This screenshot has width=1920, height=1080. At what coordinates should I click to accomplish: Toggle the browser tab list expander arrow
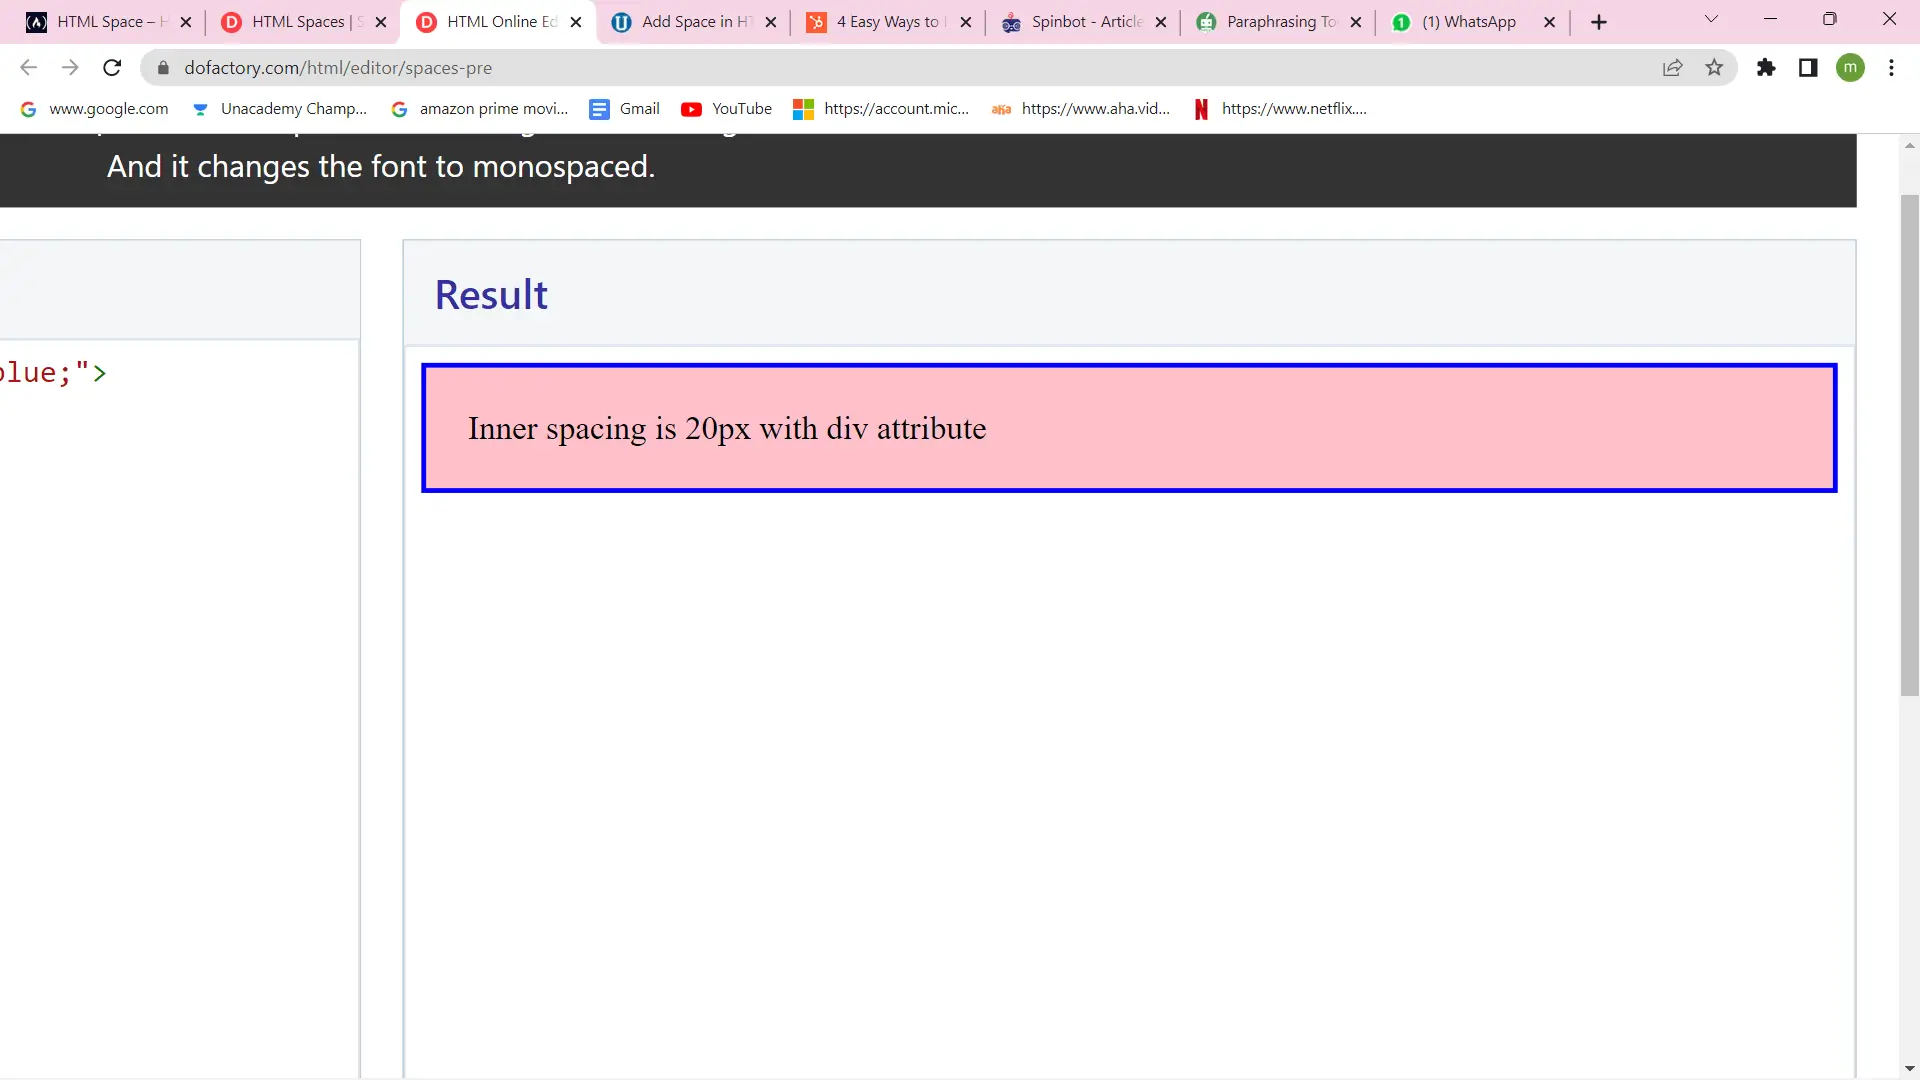tap(1712, 21)
